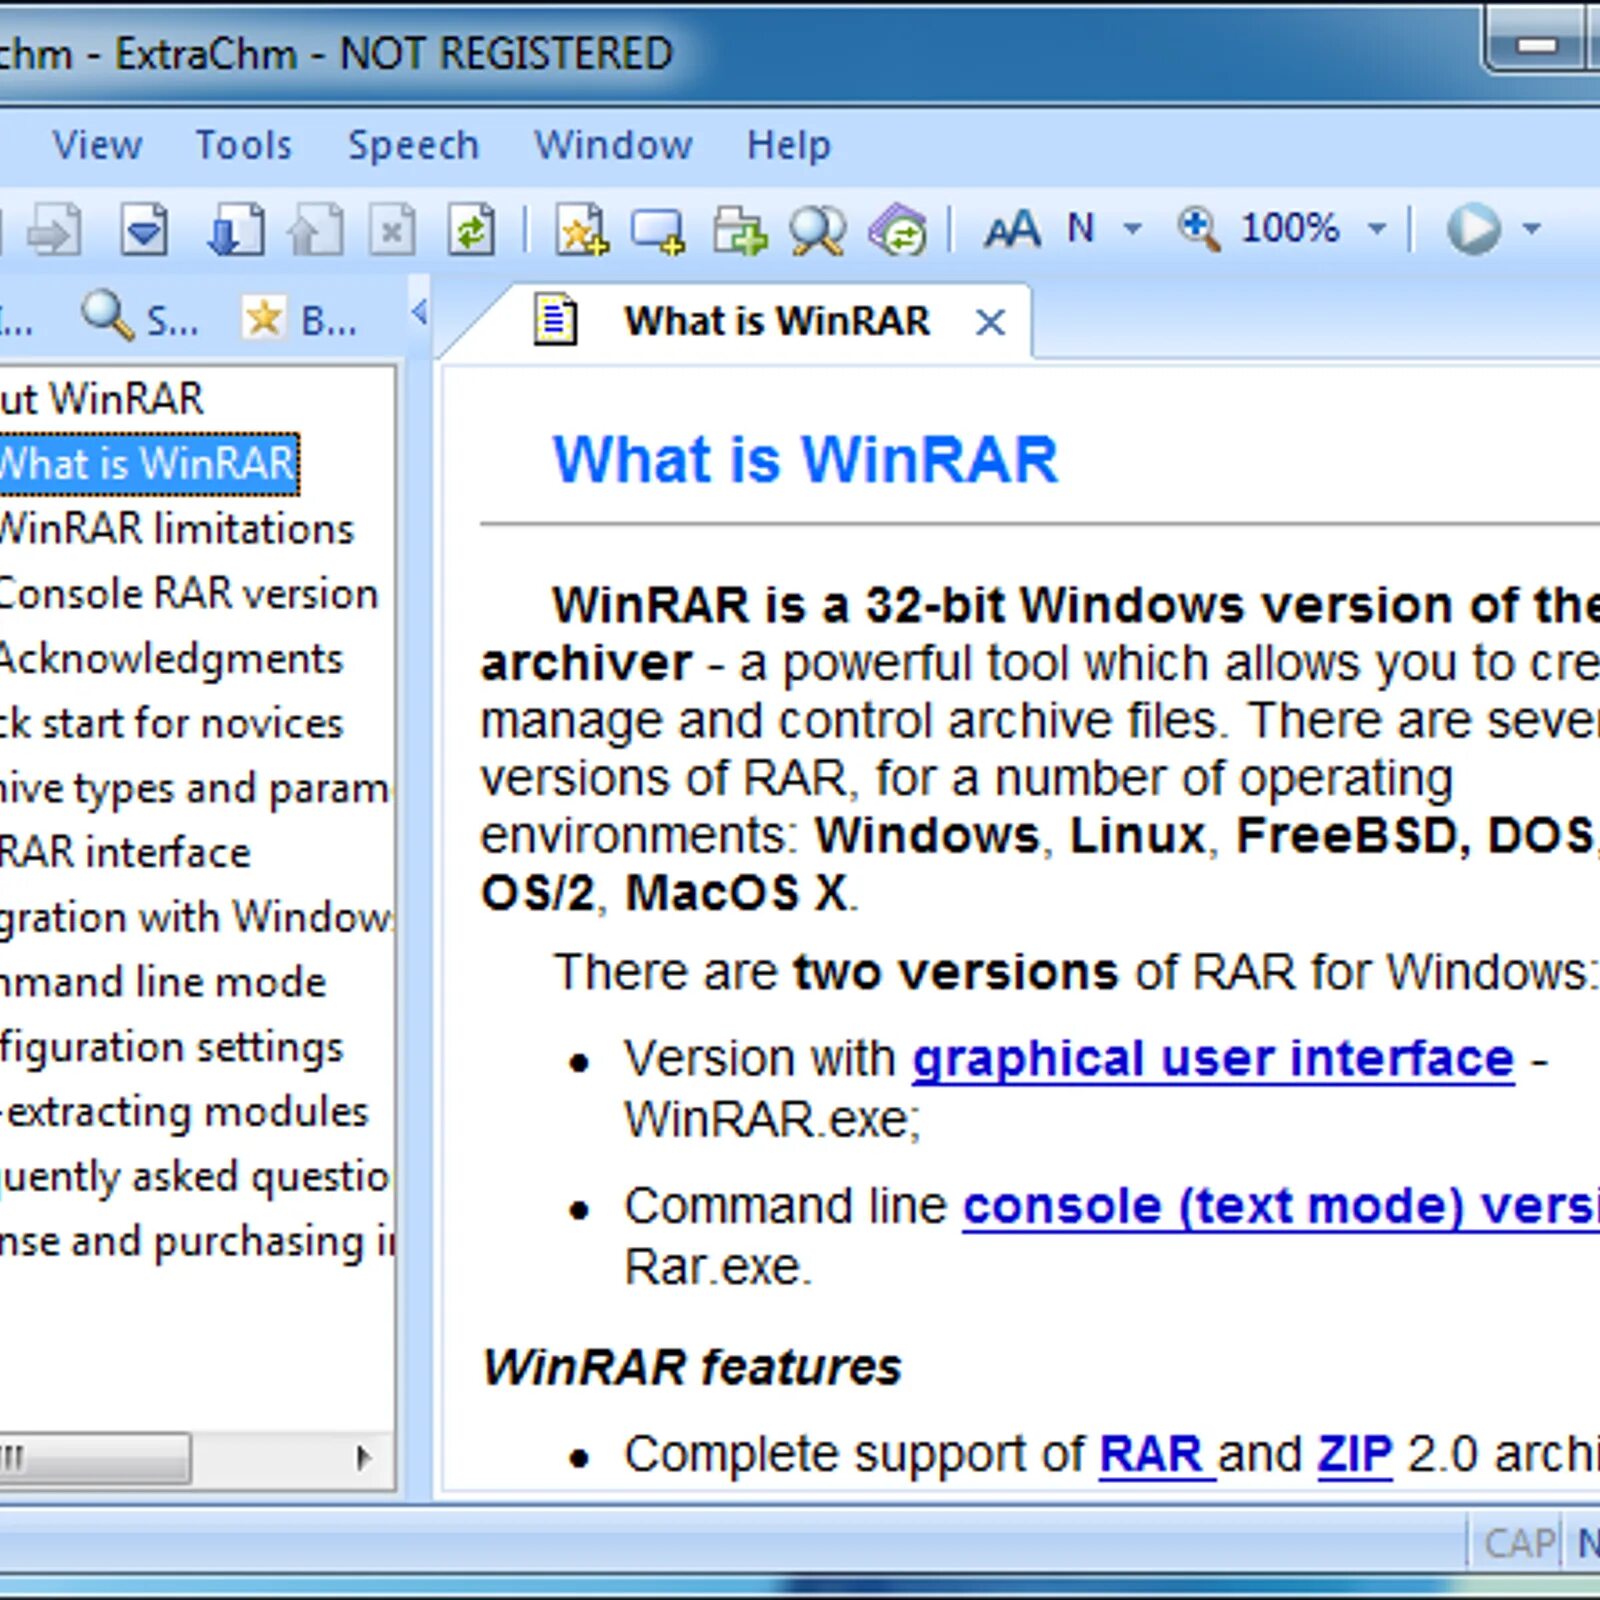Select About WinRAR tree item
Viewport: 1600px width, 1600px height.
pyautogui.click(x=102, y=399)
